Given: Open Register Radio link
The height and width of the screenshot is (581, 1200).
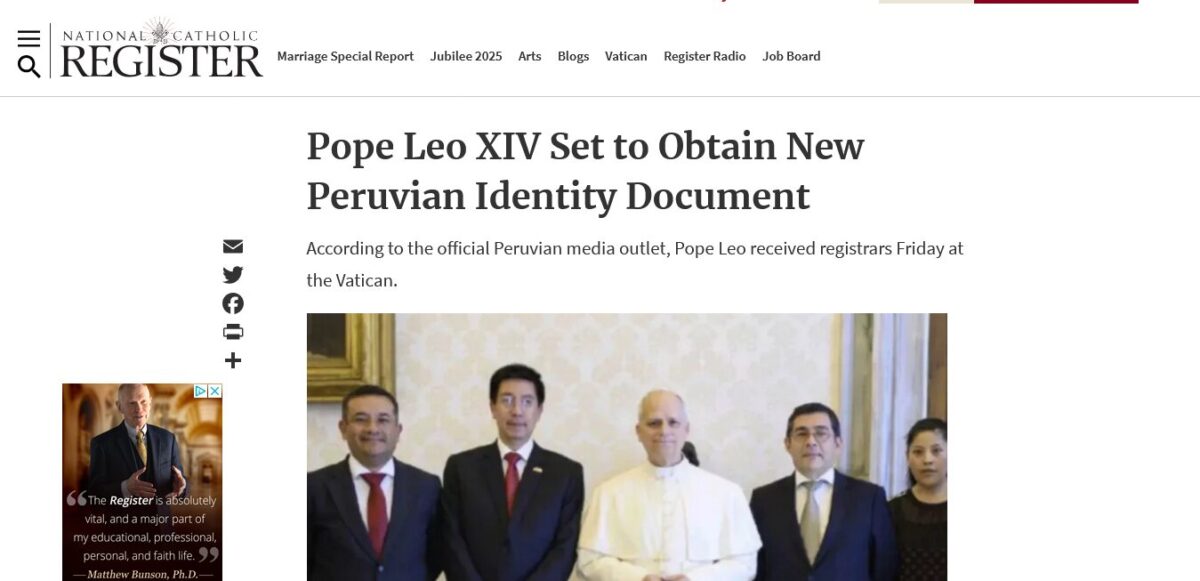Looking at the screenshot, I should coord(704,56).
